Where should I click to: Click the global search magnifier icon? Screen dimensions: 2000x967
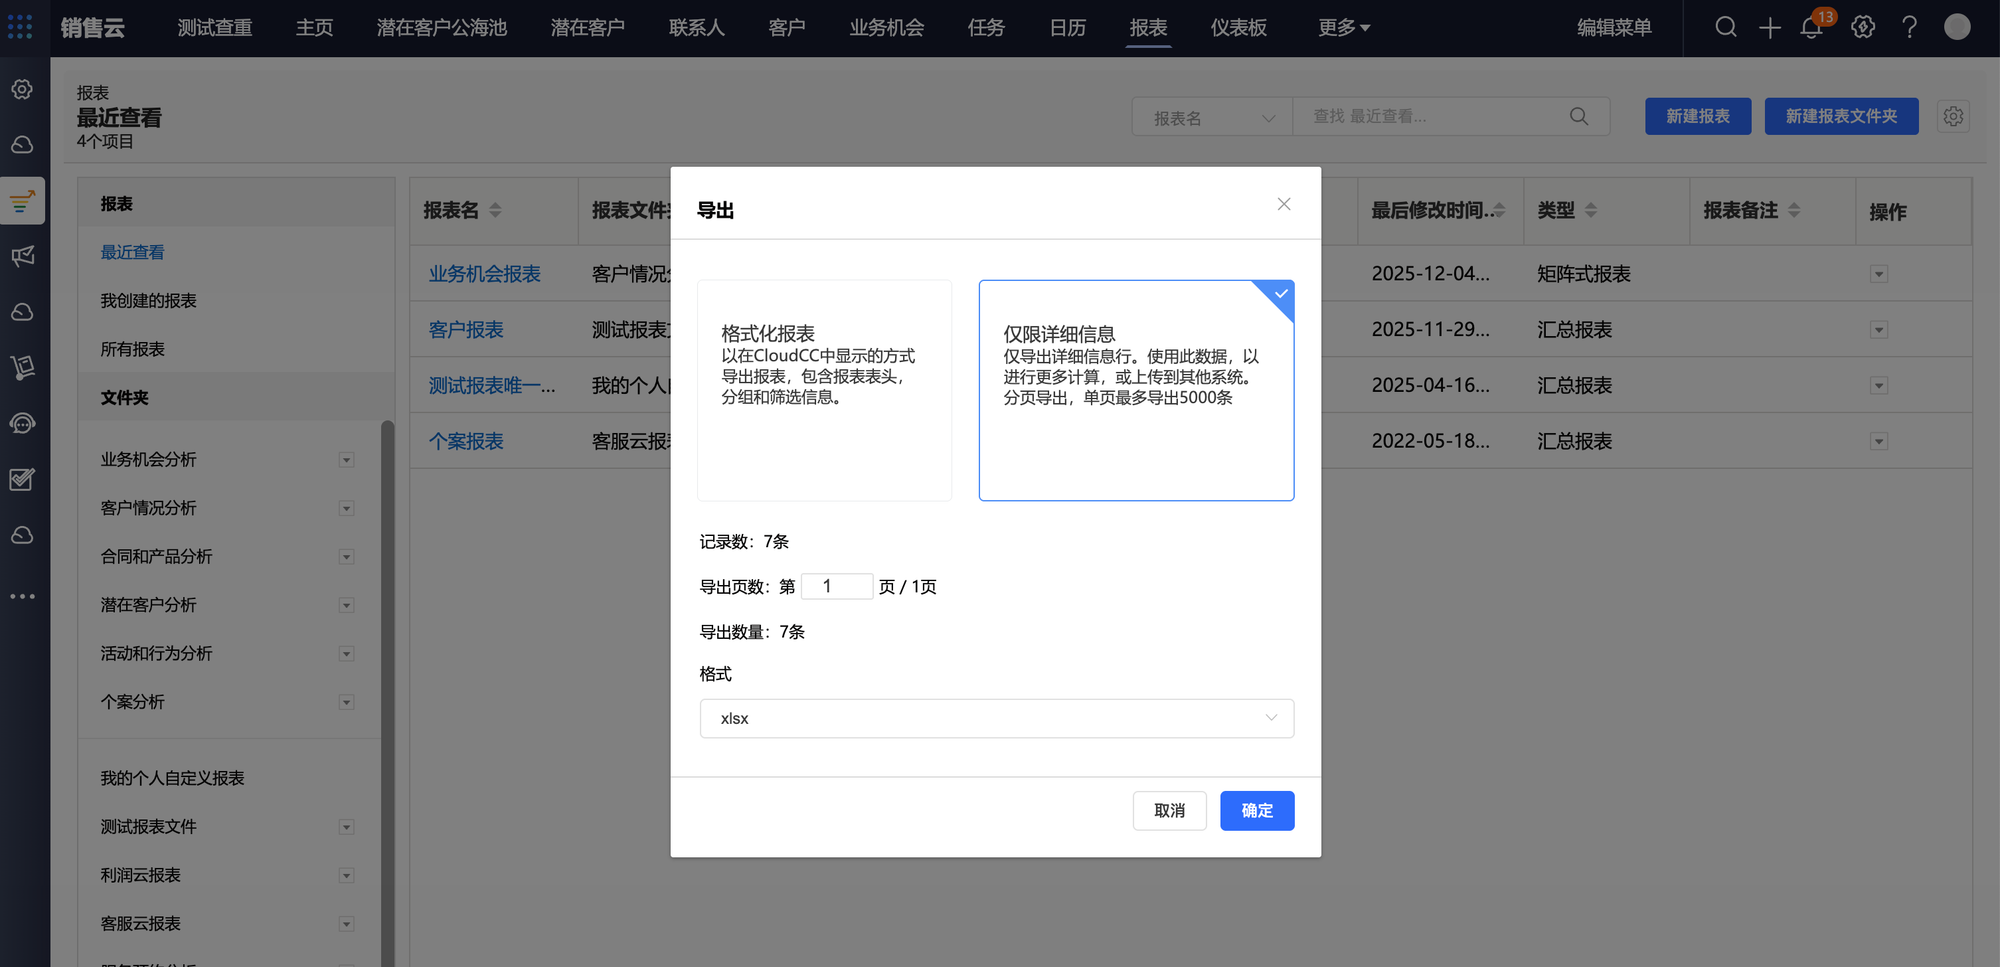[1725, 27]
